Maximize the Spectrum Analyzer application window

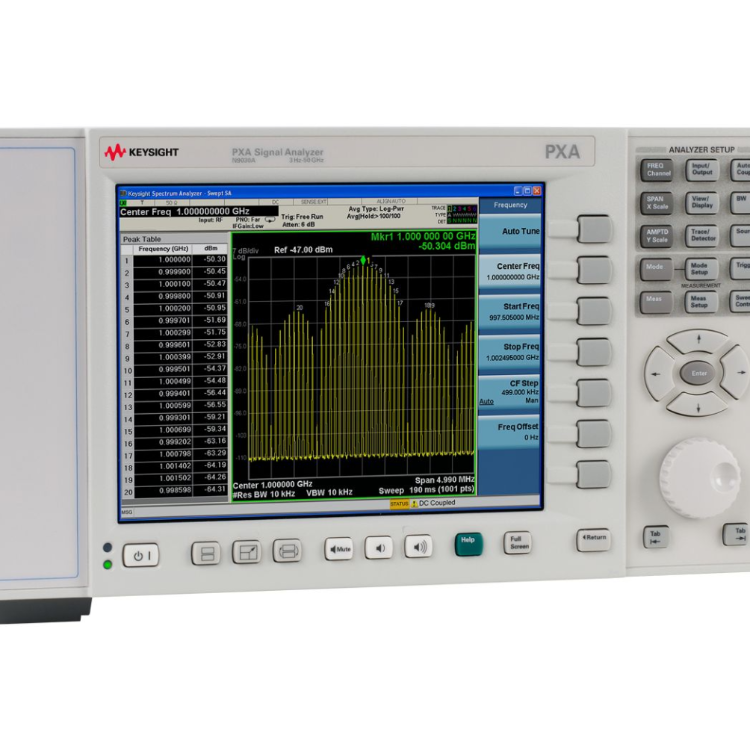pyautogui.click(x=528, y=191)
